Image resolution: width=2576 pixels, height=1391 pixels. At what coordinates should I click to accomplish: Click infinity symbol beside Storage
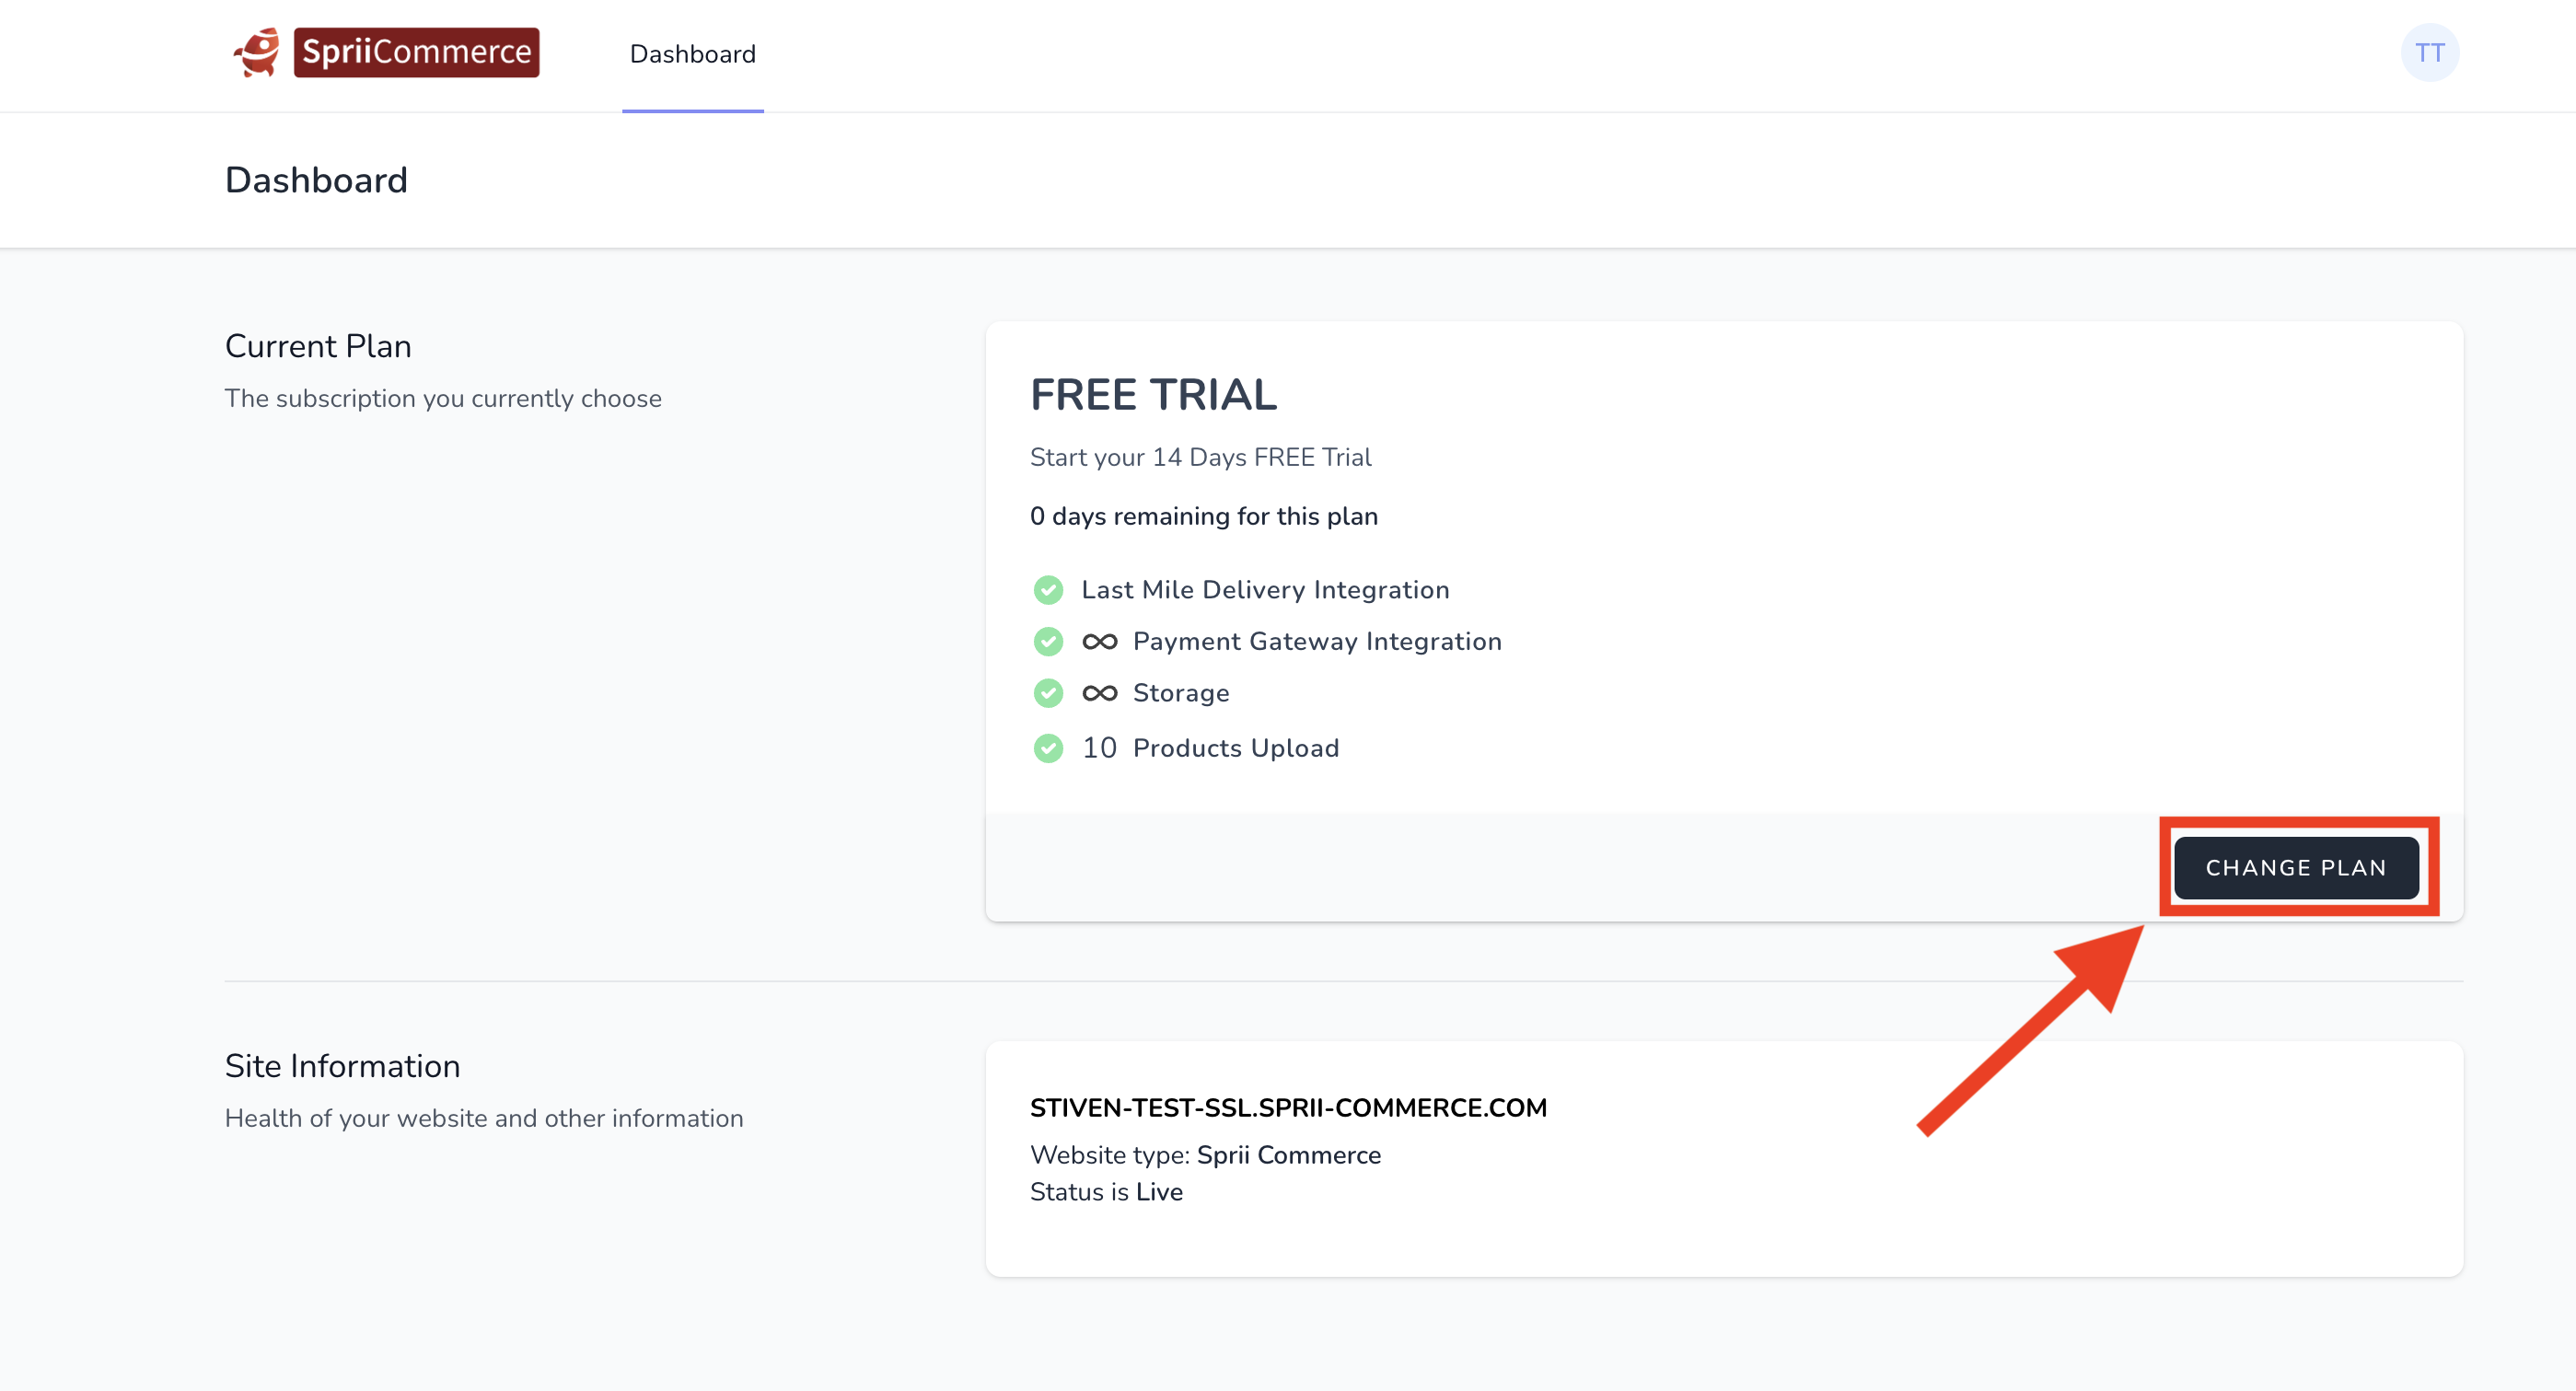(1099, 693)
